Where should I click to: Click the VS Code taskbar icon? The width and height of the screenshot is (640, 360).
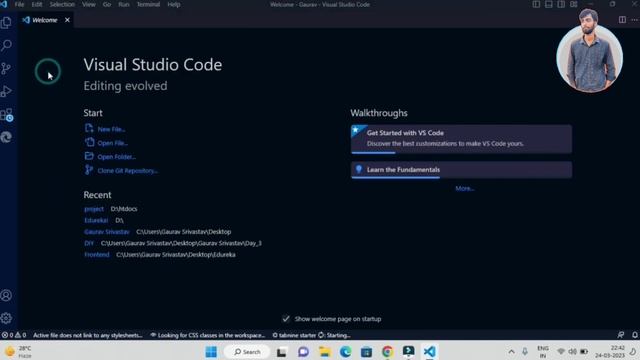[429, 351]
